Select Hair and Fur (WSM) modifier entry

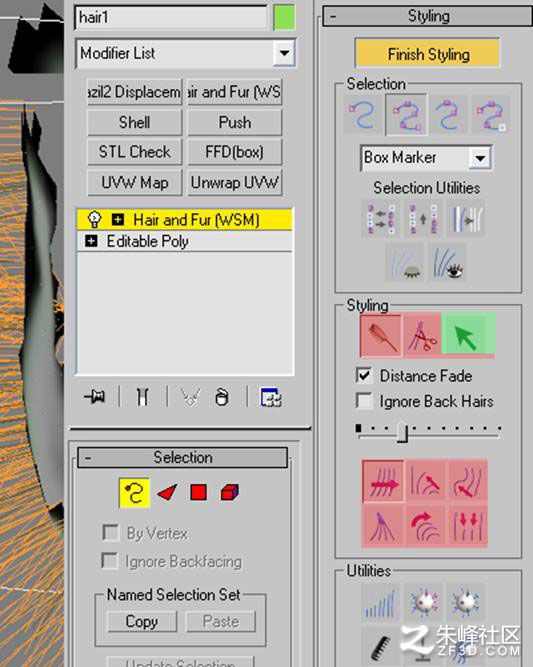click(184, 220)
